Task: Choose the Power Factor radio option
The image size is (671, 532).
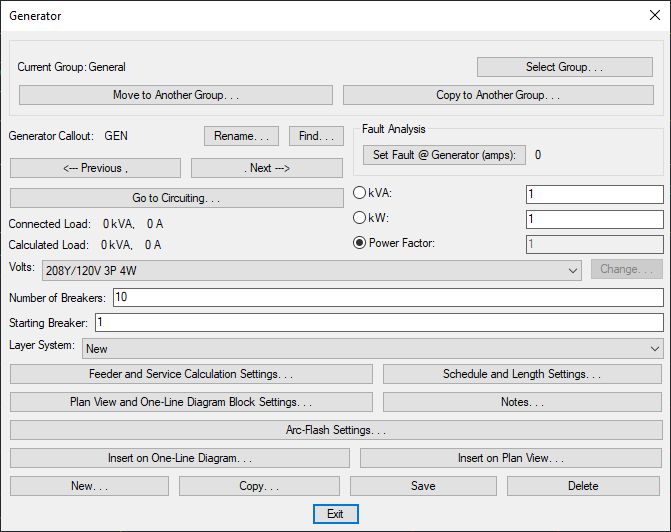Action: pos(361,243)
